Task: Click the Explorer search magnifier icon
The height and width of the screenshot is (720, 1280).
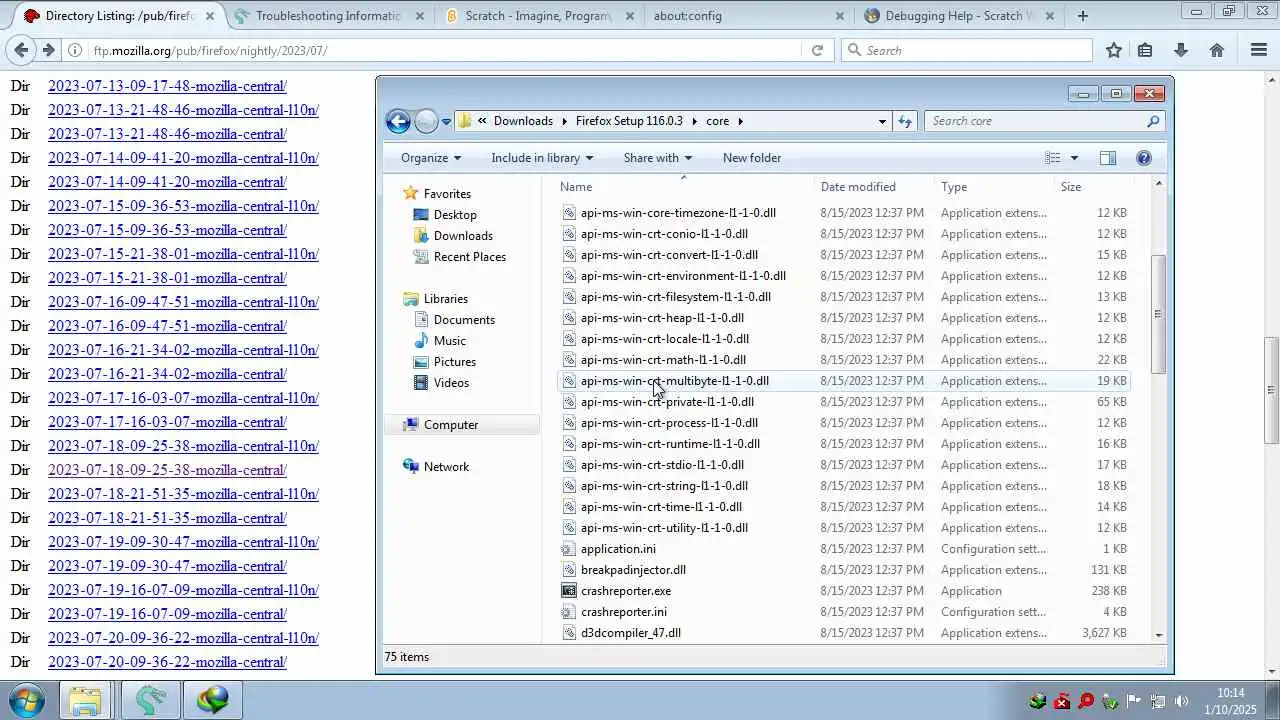Action: tap(1153, 121)
